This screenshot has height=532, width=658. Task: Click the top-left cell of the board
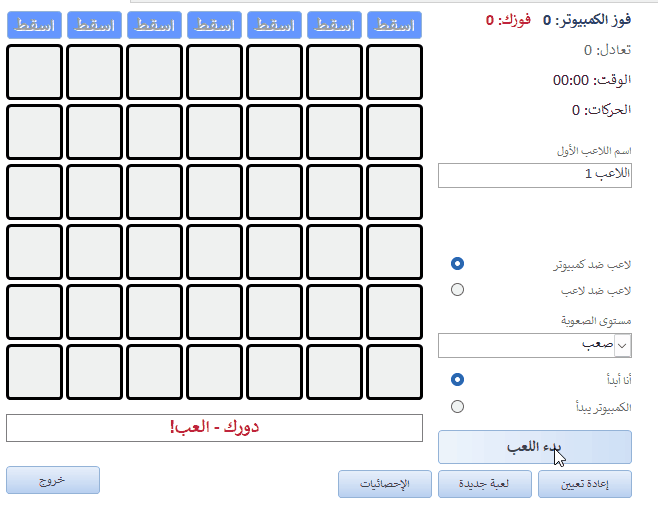click(35, 72)
